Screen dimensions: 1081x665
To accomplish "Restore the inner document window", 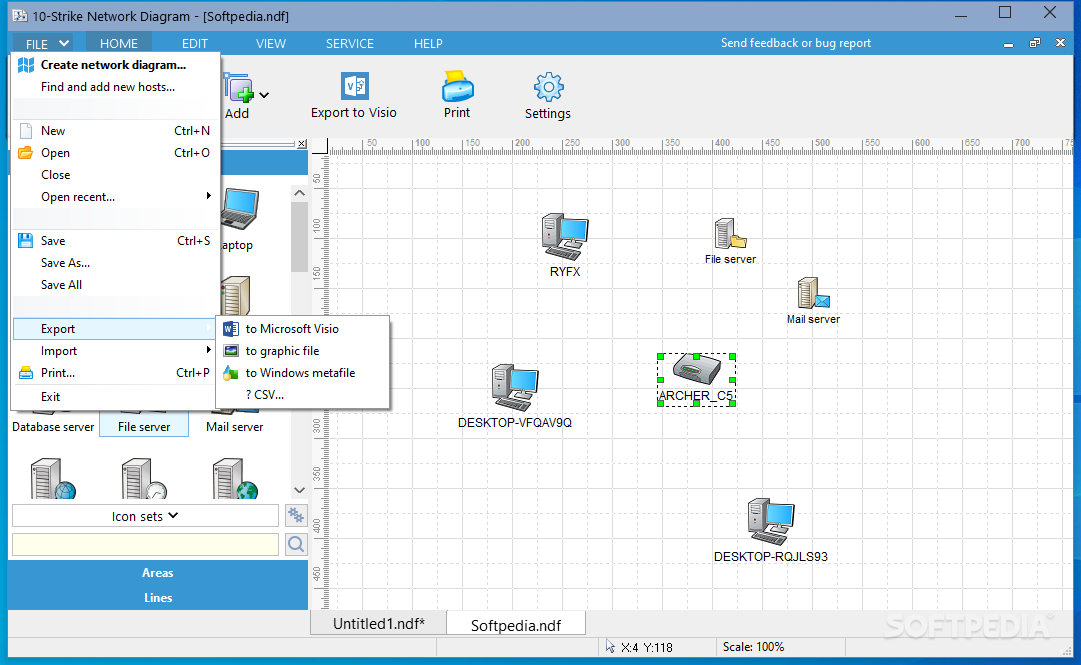I will tap(1034, 43).
